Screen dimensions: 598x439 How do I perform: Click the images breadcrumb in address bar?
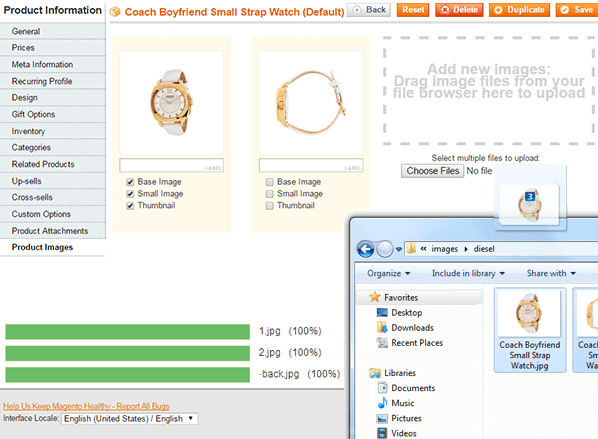click(444, 249)
